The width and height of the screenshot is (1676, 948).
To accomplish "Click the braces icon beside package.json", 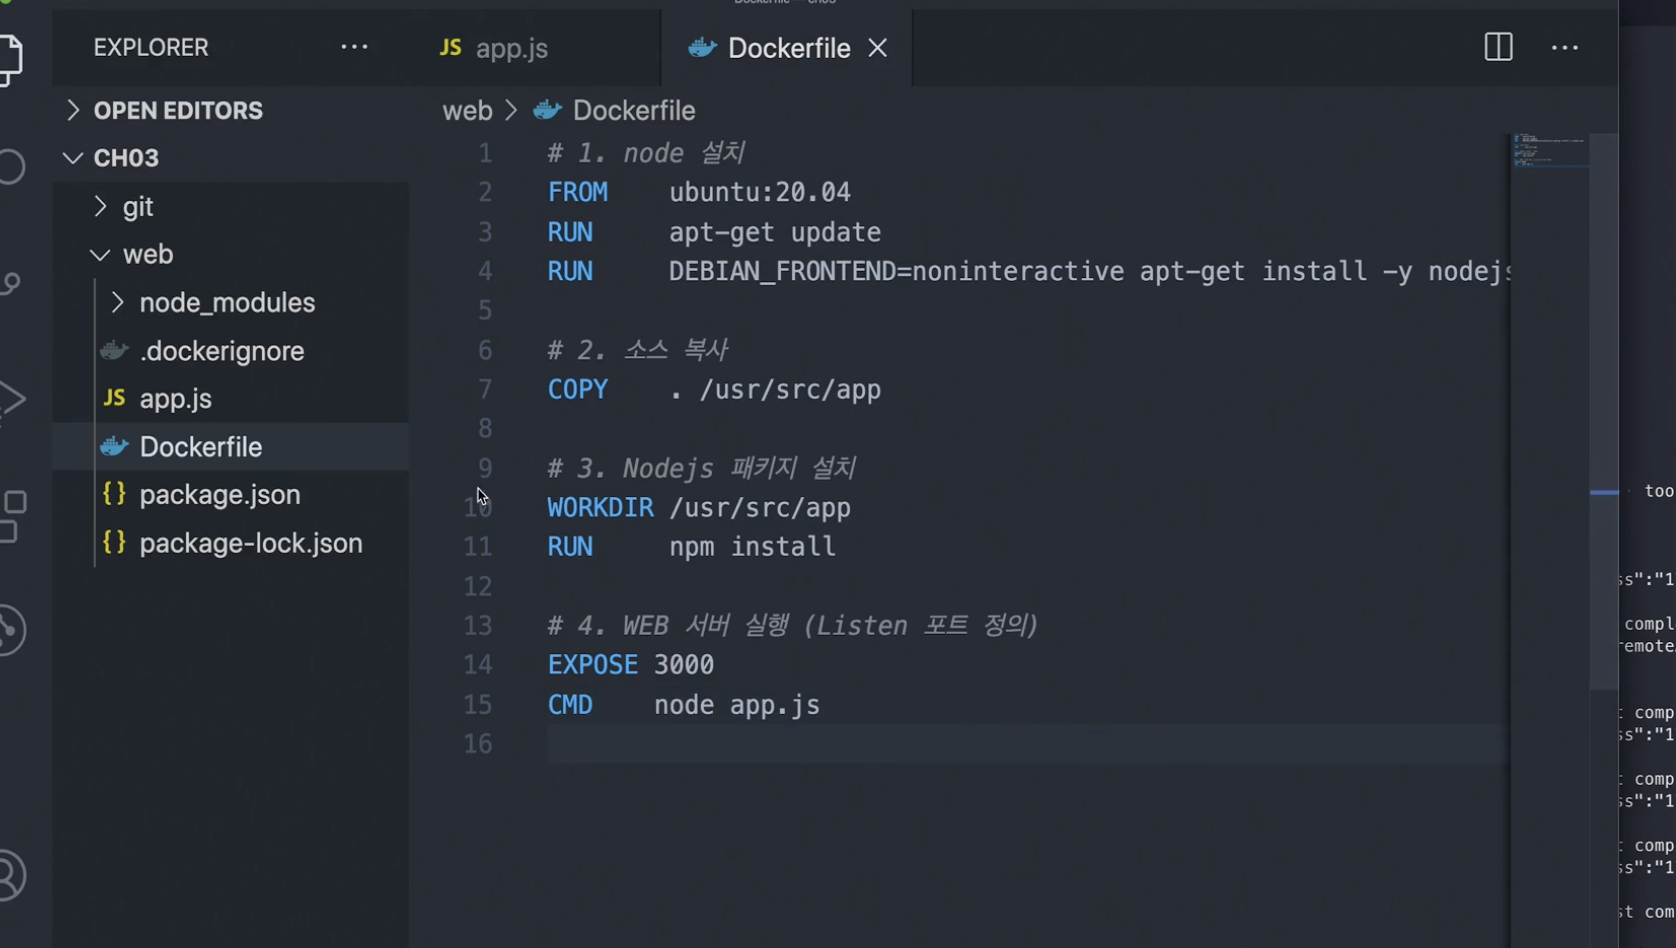I will coord(114,494).
